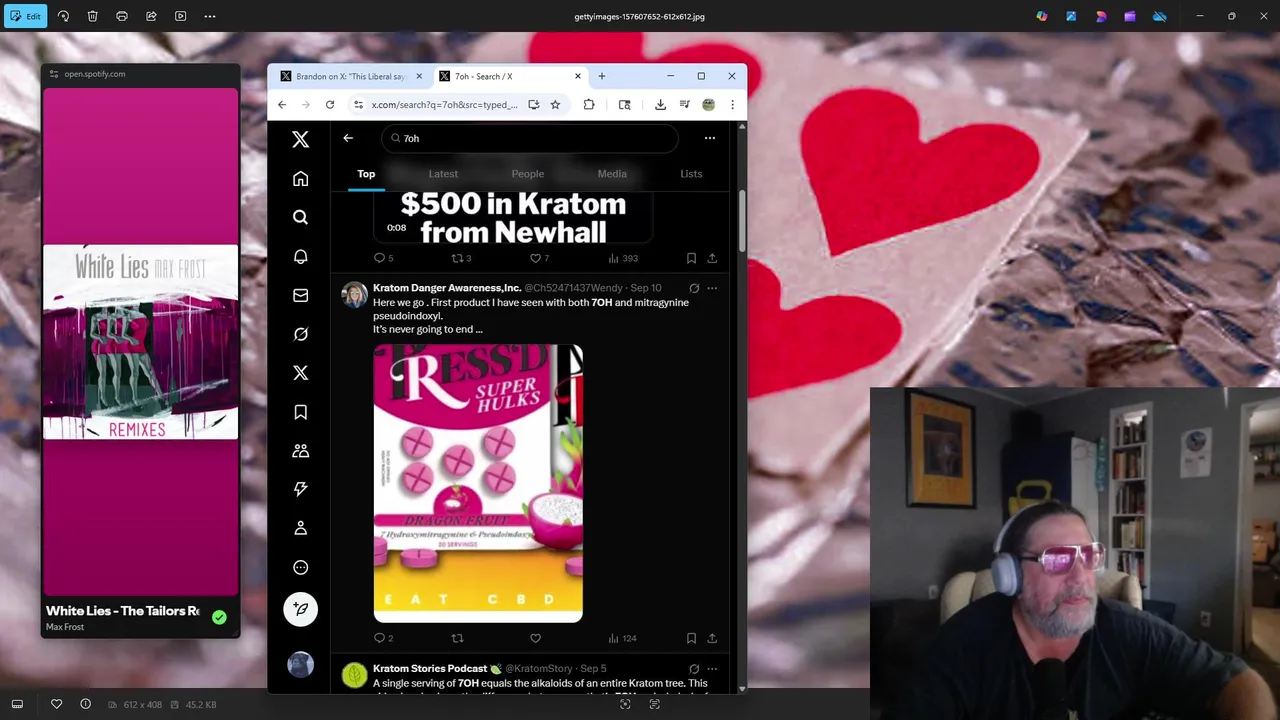Compose a new post button
The width and height of the screenshot is (1280, 720).
click(300, 609)
